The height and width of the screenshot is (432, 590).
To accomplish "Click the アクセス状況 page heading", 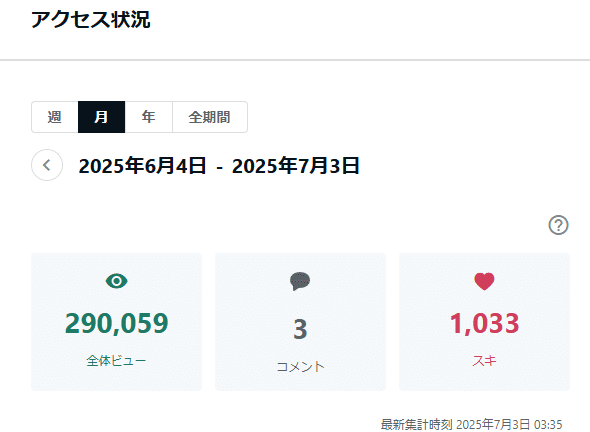I will (x=91, y=20).
